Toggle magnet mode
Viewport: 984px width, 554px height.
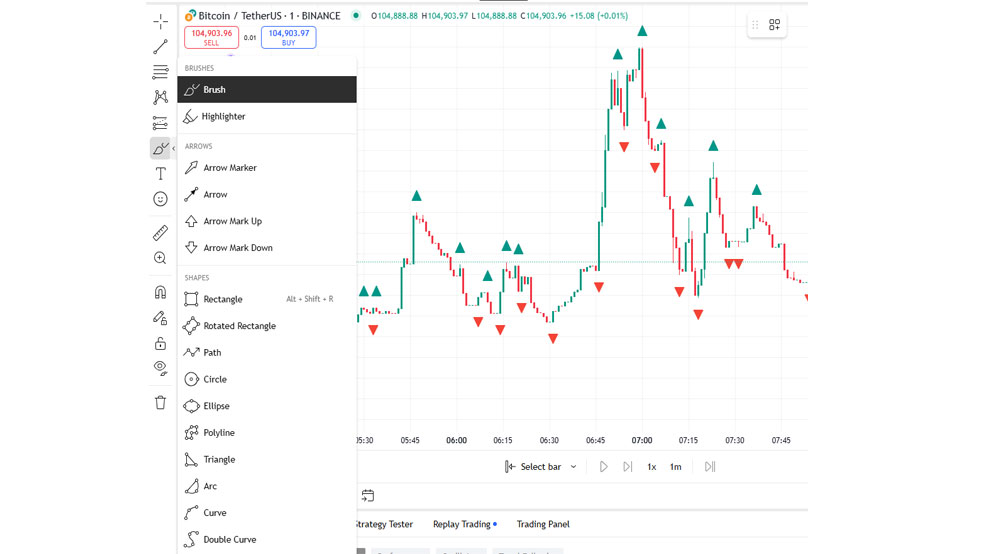coord(160,292)
